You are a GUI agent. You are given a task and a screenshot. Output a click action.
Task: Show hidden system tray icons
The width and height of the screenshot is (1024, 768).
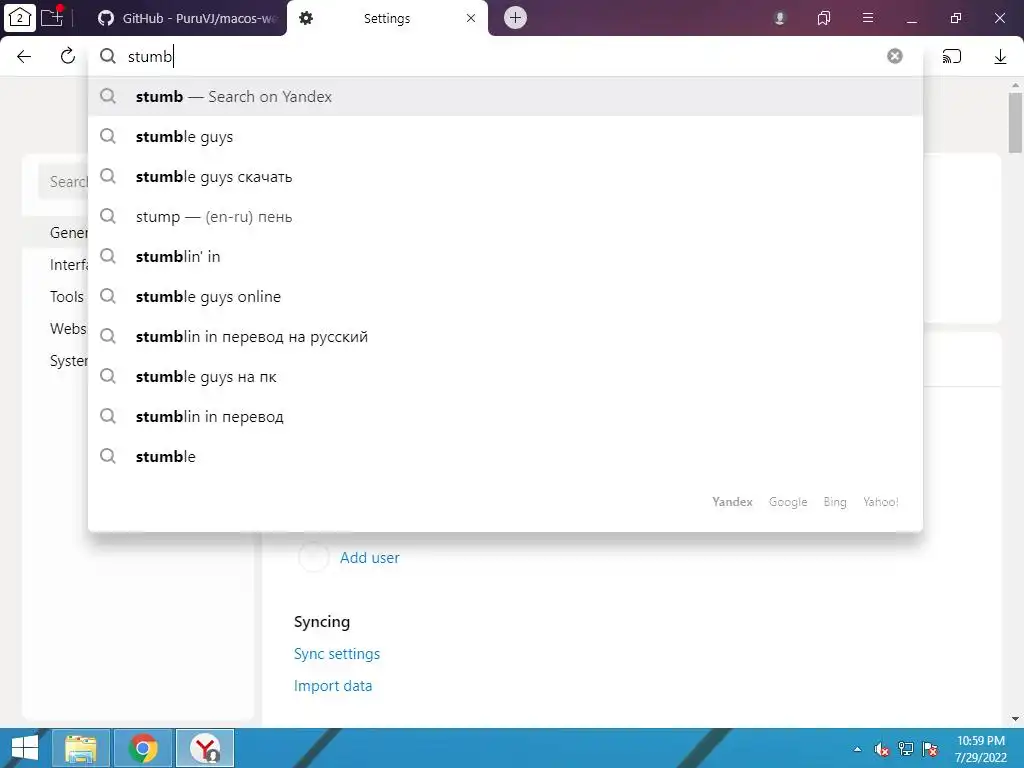857,749
